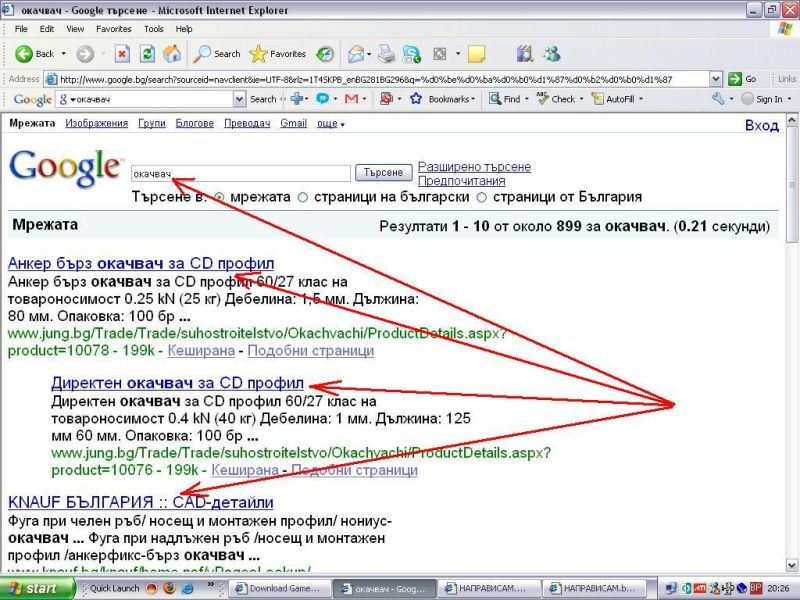The height and width of the screenshot is (600, 800).
Task: Open the Mail icon in the IE toolbar
Action: point(356,53)
